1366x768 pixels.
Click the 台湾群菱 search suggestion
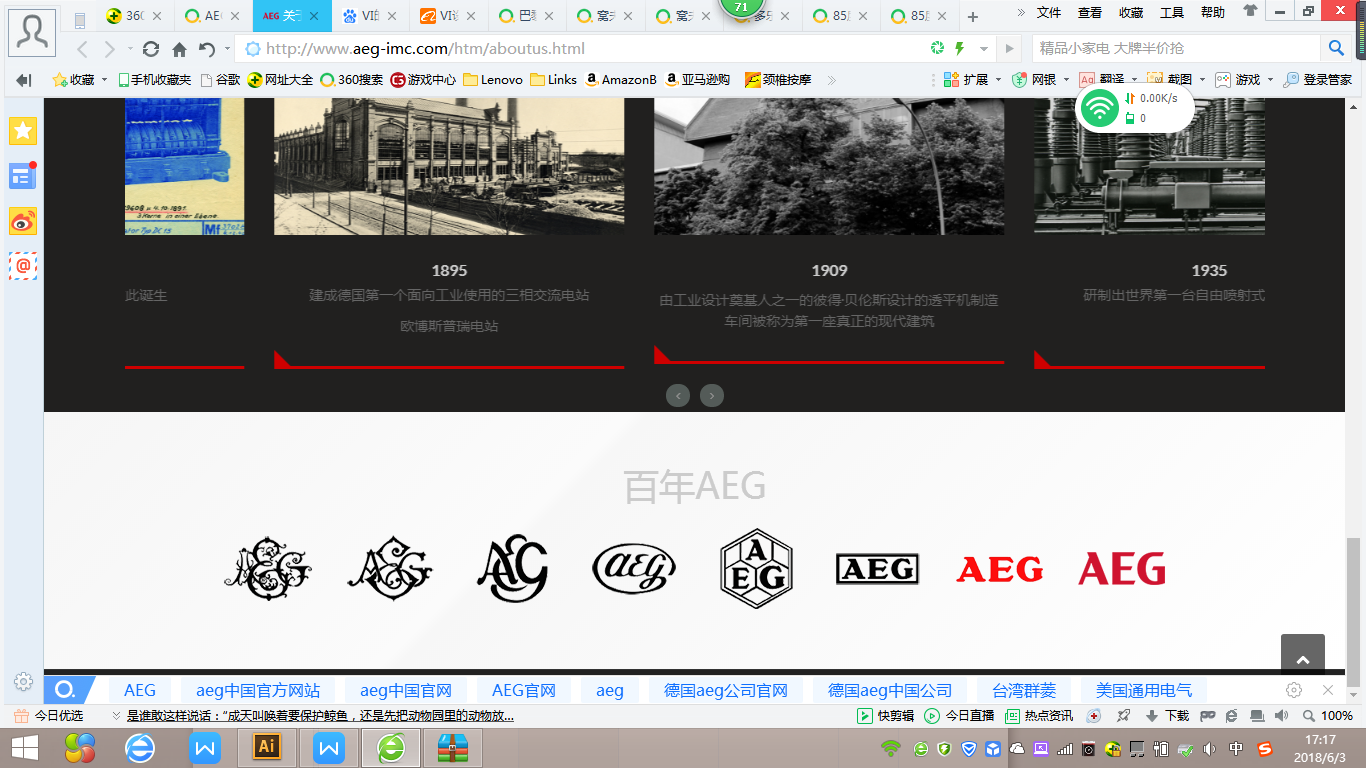(1024, 690)
